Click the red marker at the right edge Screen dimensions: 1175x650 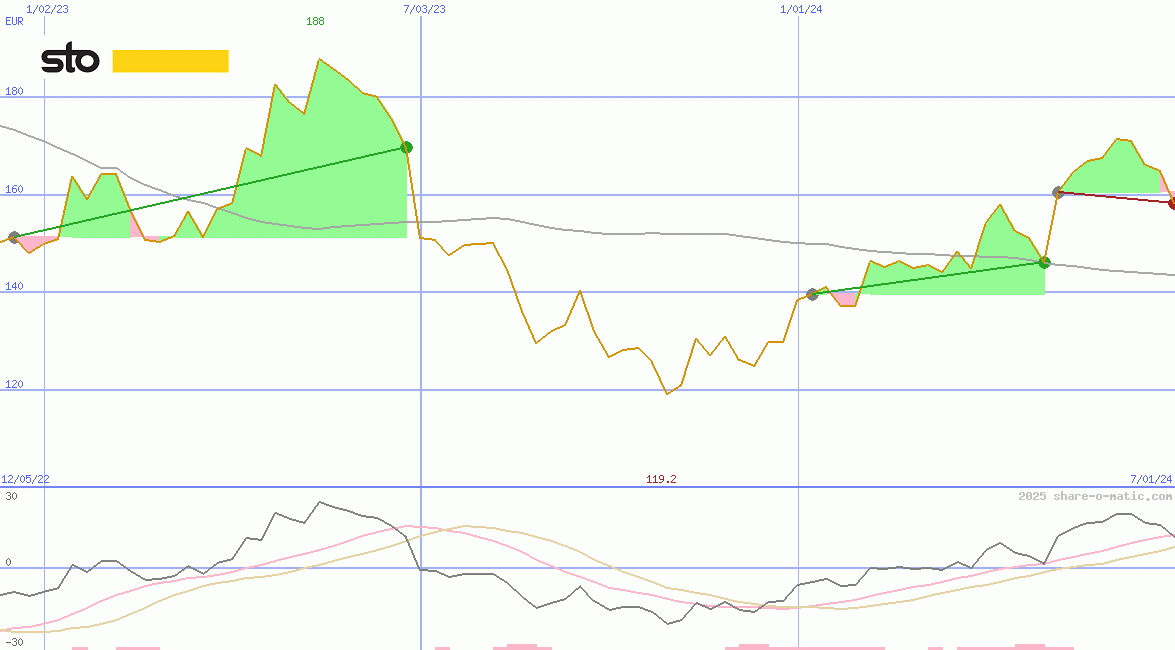[1172, 203]
